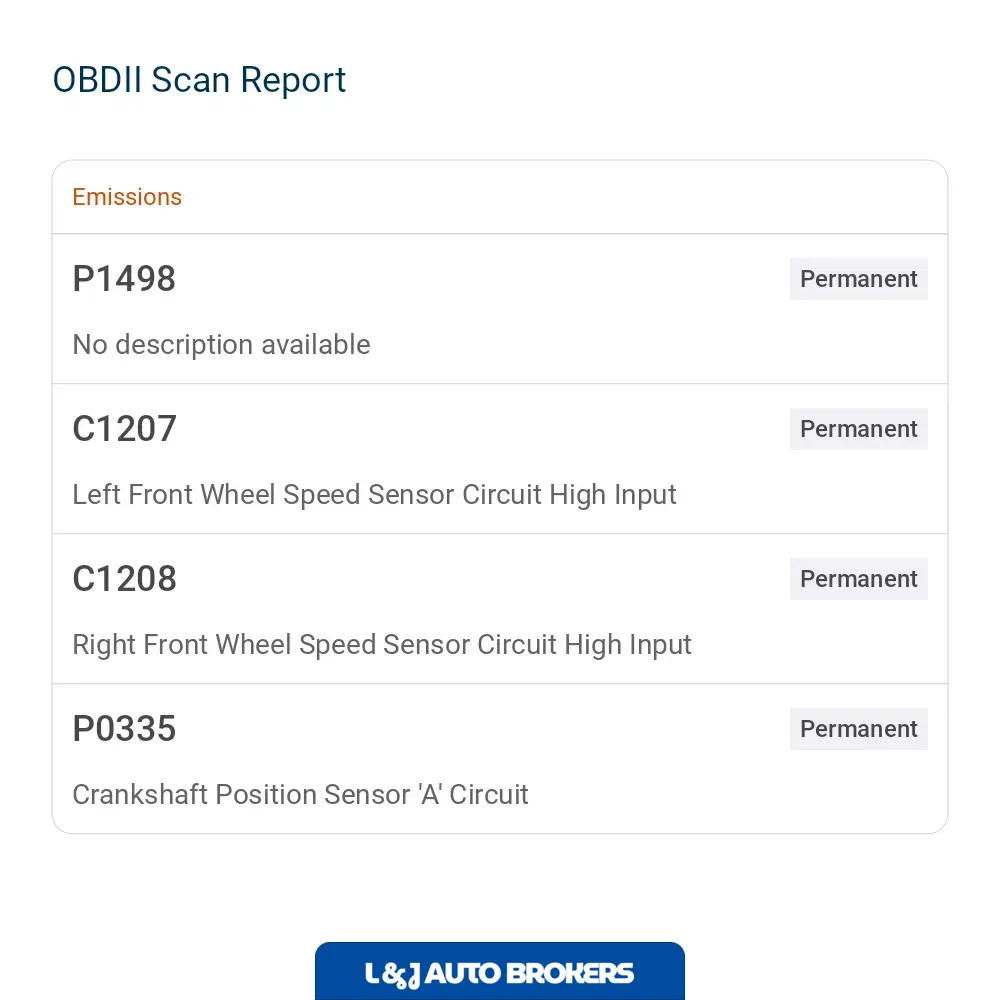Select the Left Front Wheel Speed Sensor description
Image resolution: width=1000 pixels, height=1000 pixels.
point(374,495)
